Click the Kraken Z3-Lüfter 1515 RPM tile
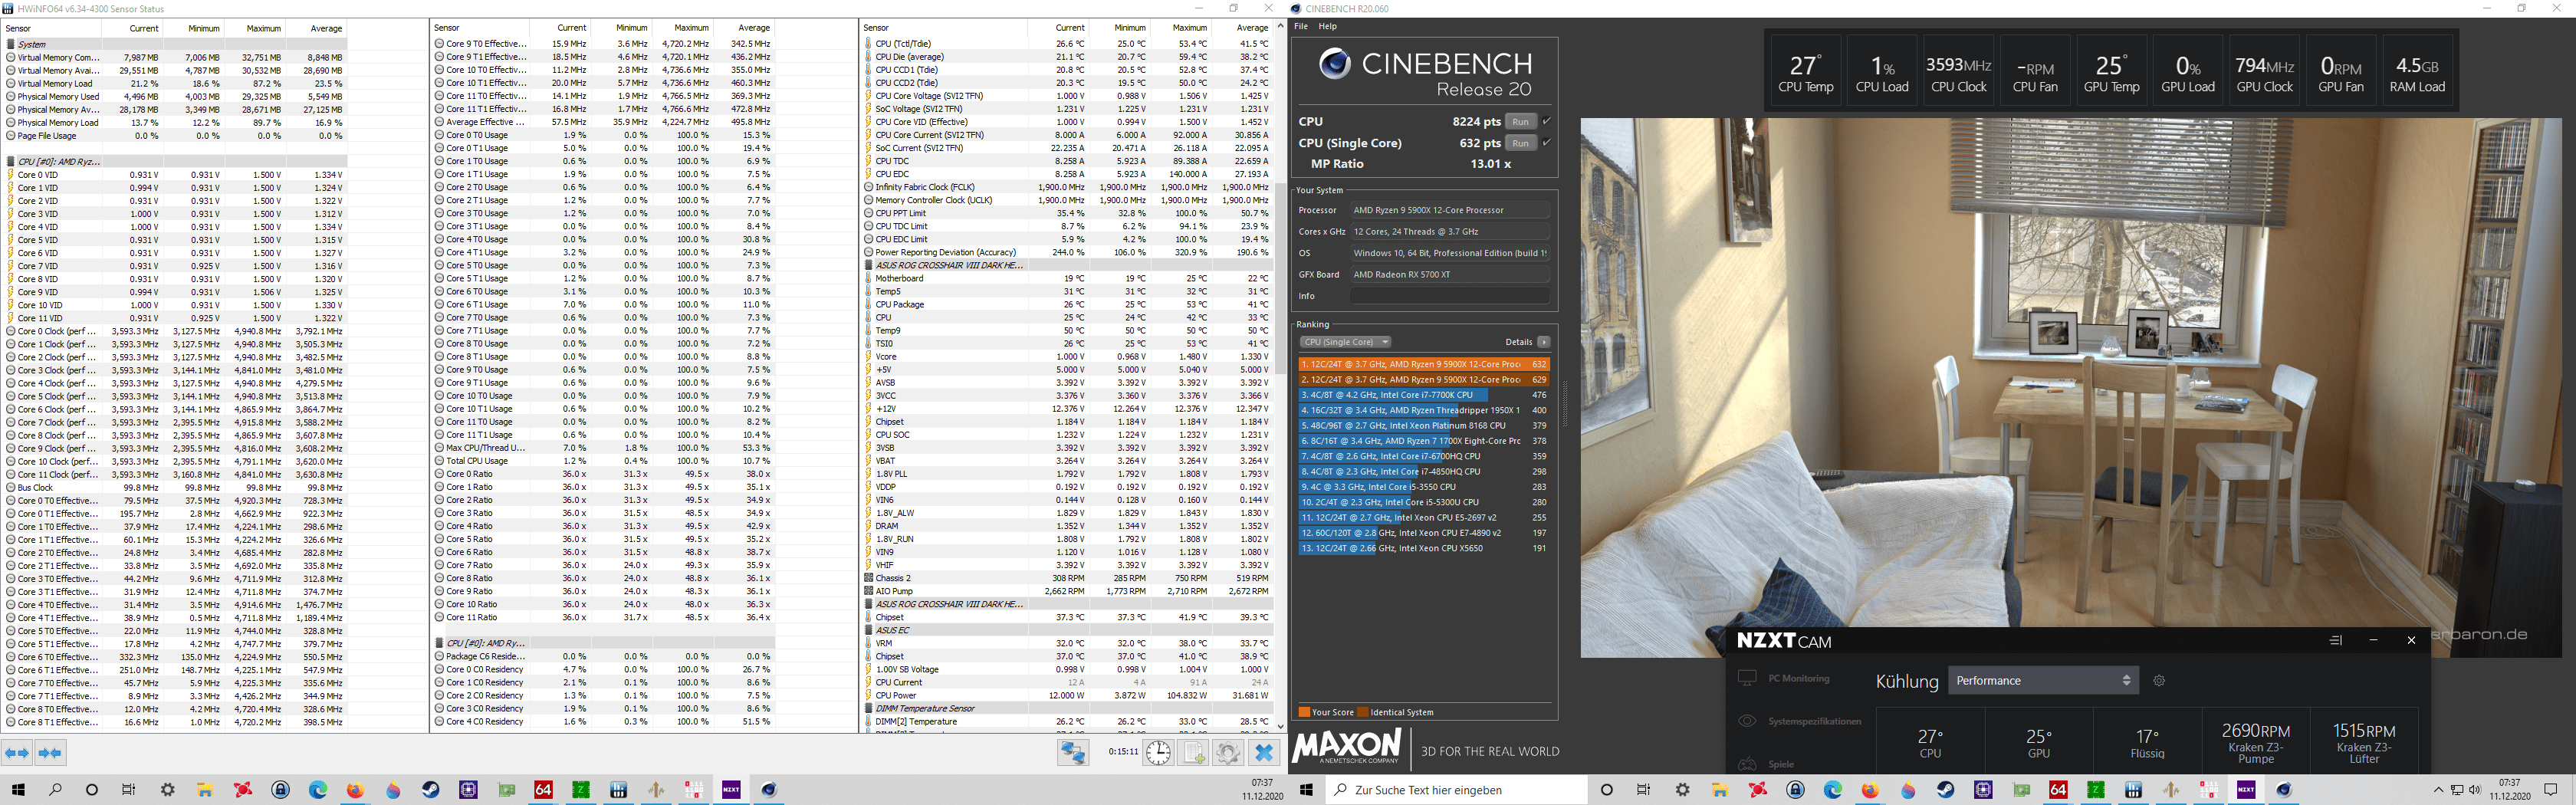Viewport: 2576px width, 805px height. tap(2364, 742)
